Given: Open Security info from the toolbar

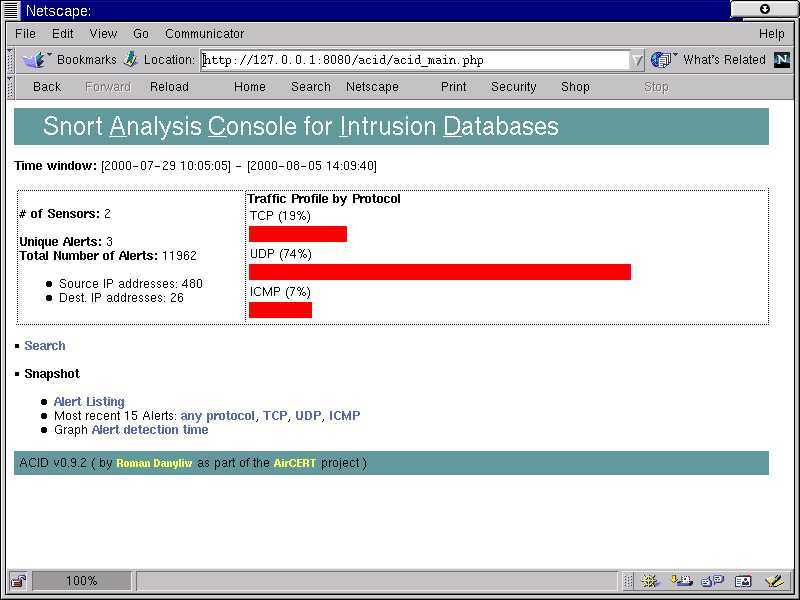Looking at the screenshot, I should pos(513,87).
